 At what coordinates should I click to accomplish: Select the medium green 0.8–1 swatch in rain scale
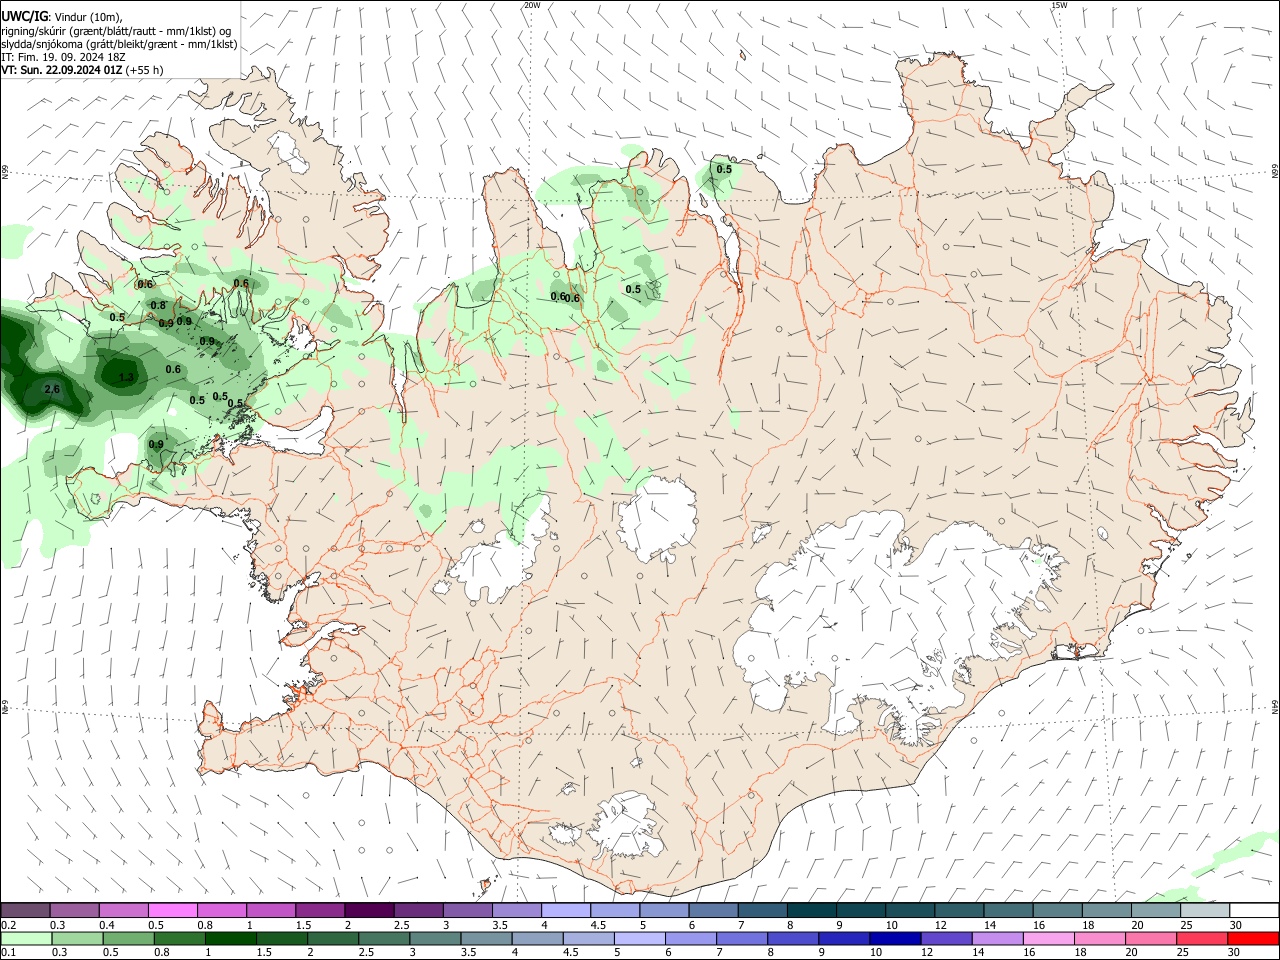[182, 938]
